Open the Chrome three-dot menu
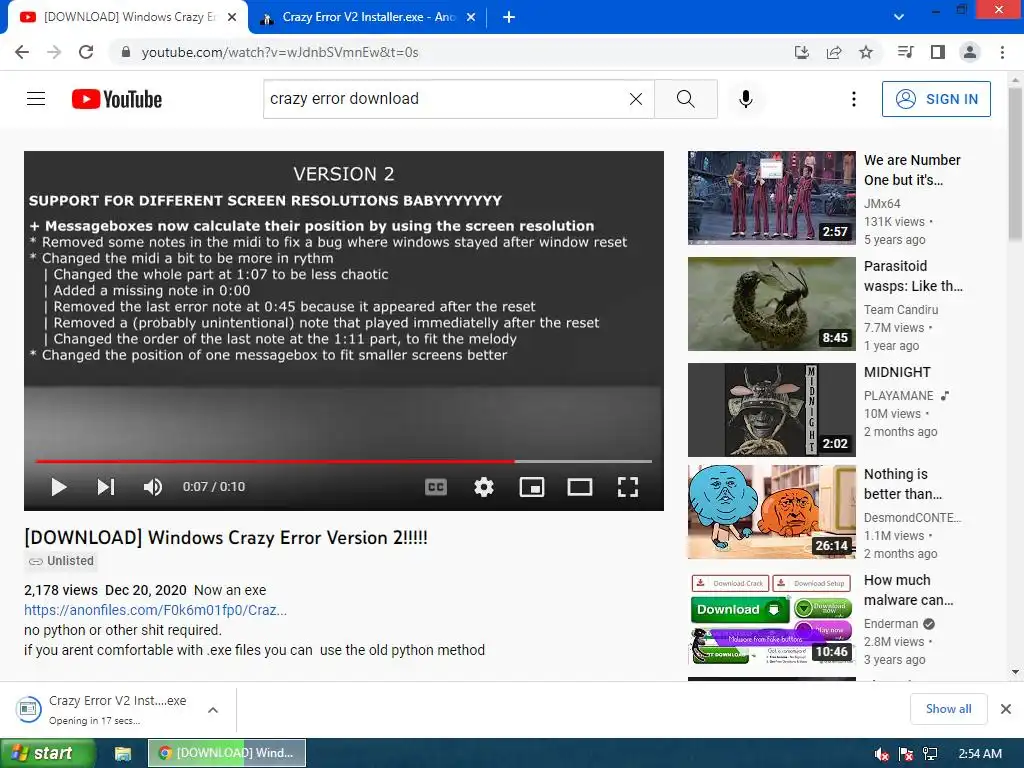 (1002, 52)
